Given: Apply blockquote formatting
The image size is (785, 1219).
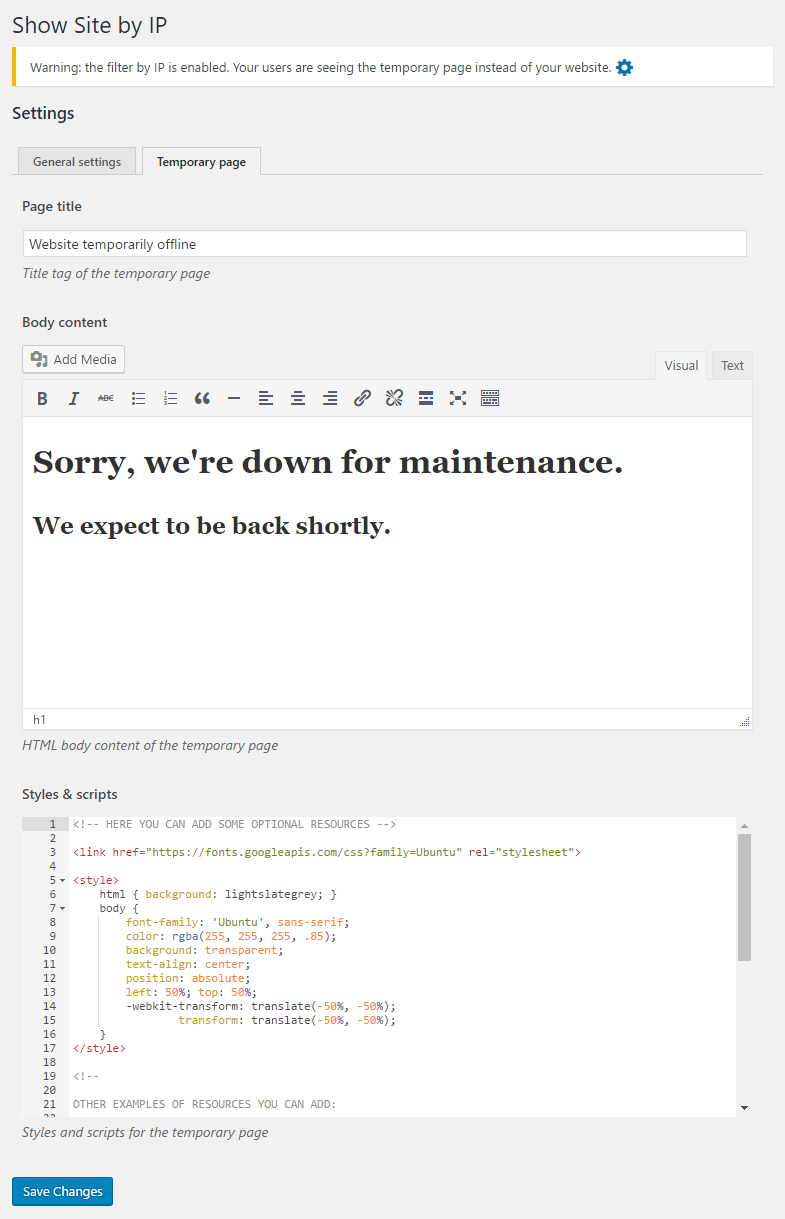Looking at the screenshot, I should 202,398.
